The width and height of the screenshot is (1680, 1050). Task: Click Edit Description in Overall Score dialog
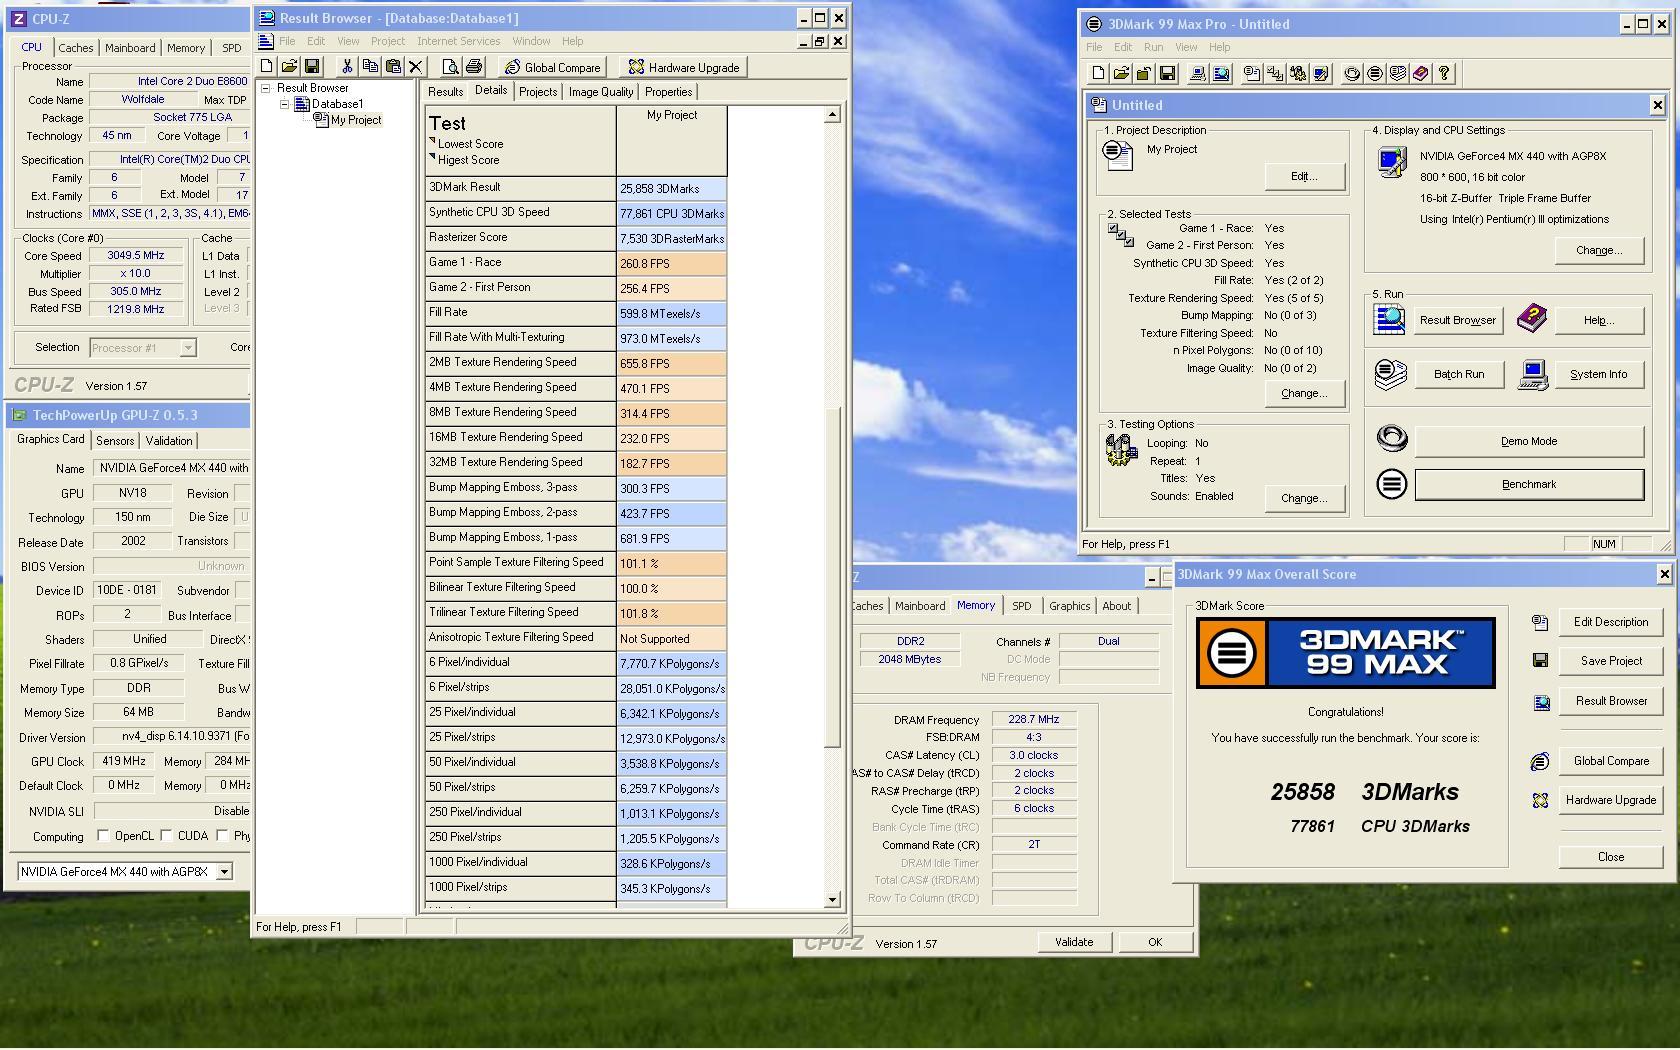point(1611,622)
